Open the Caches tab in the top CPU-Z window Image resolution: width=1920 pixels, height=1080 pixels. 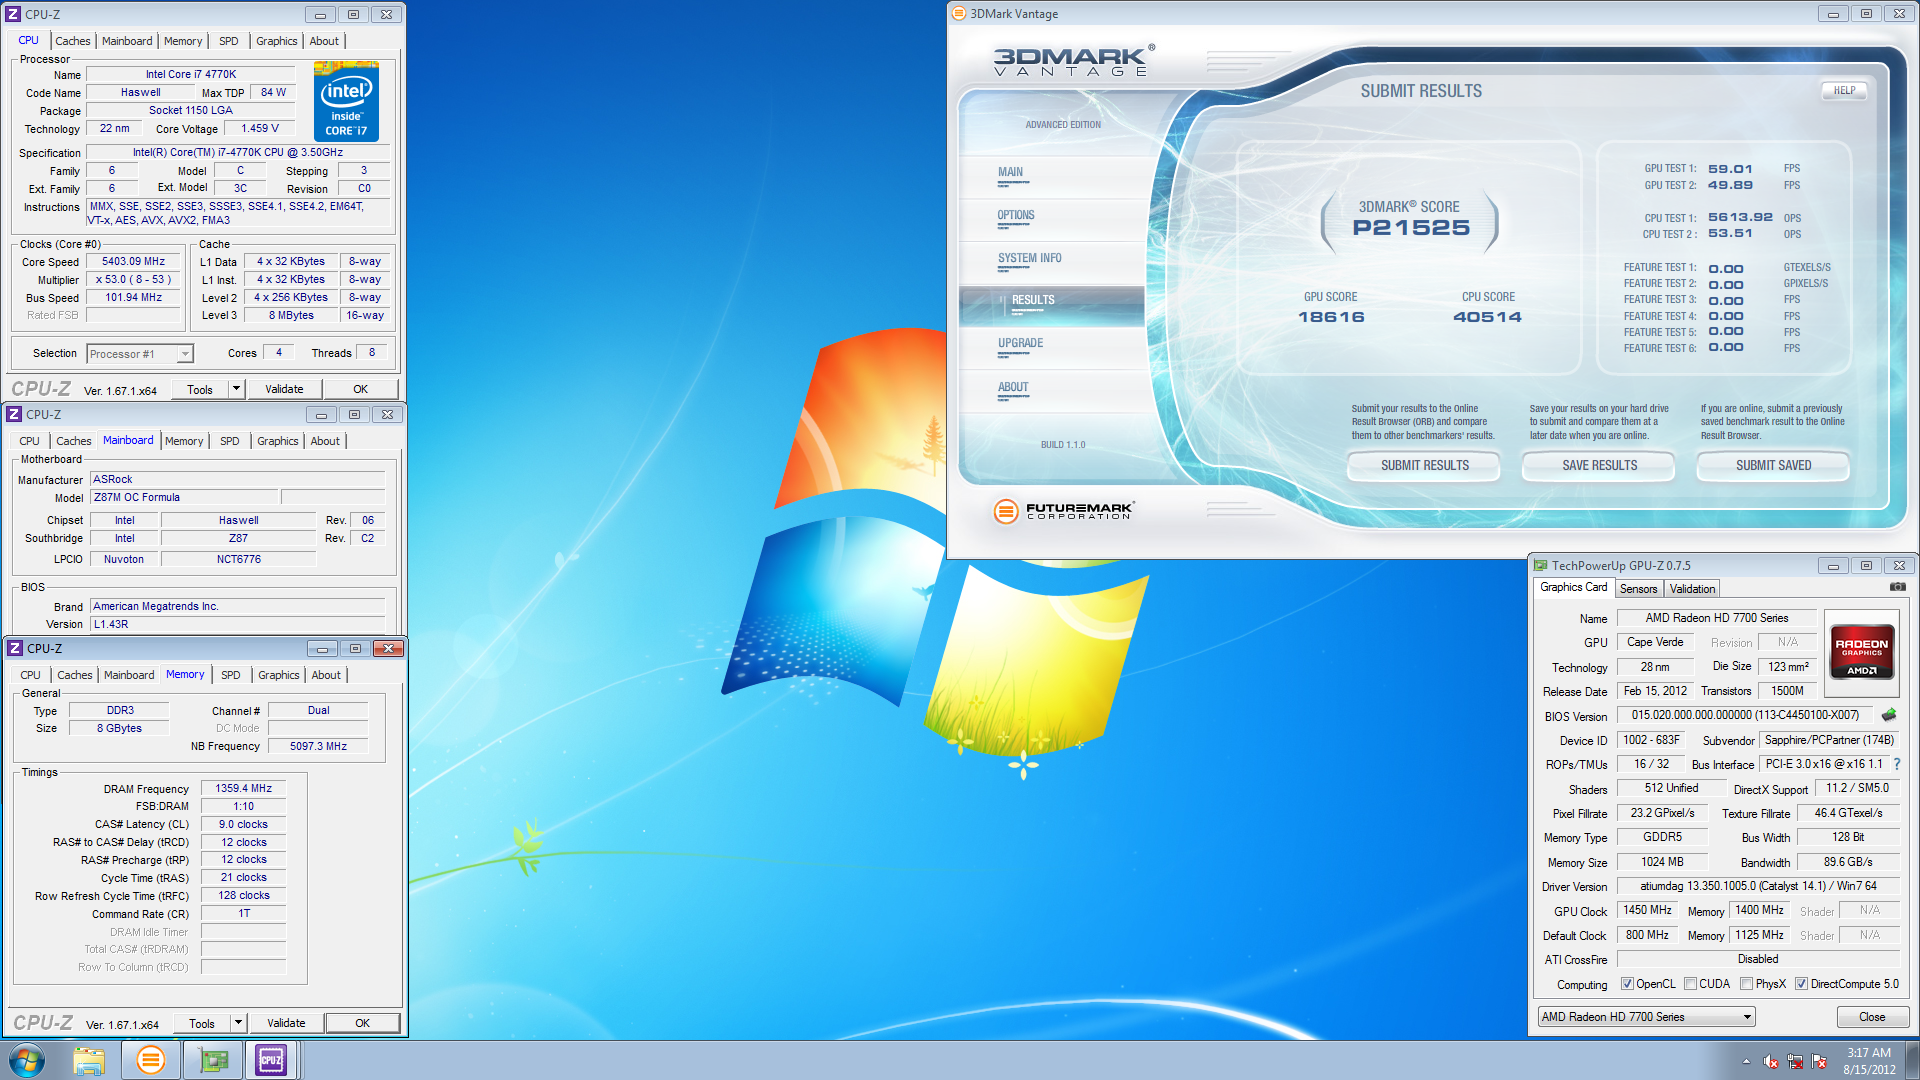coord(73,41)
